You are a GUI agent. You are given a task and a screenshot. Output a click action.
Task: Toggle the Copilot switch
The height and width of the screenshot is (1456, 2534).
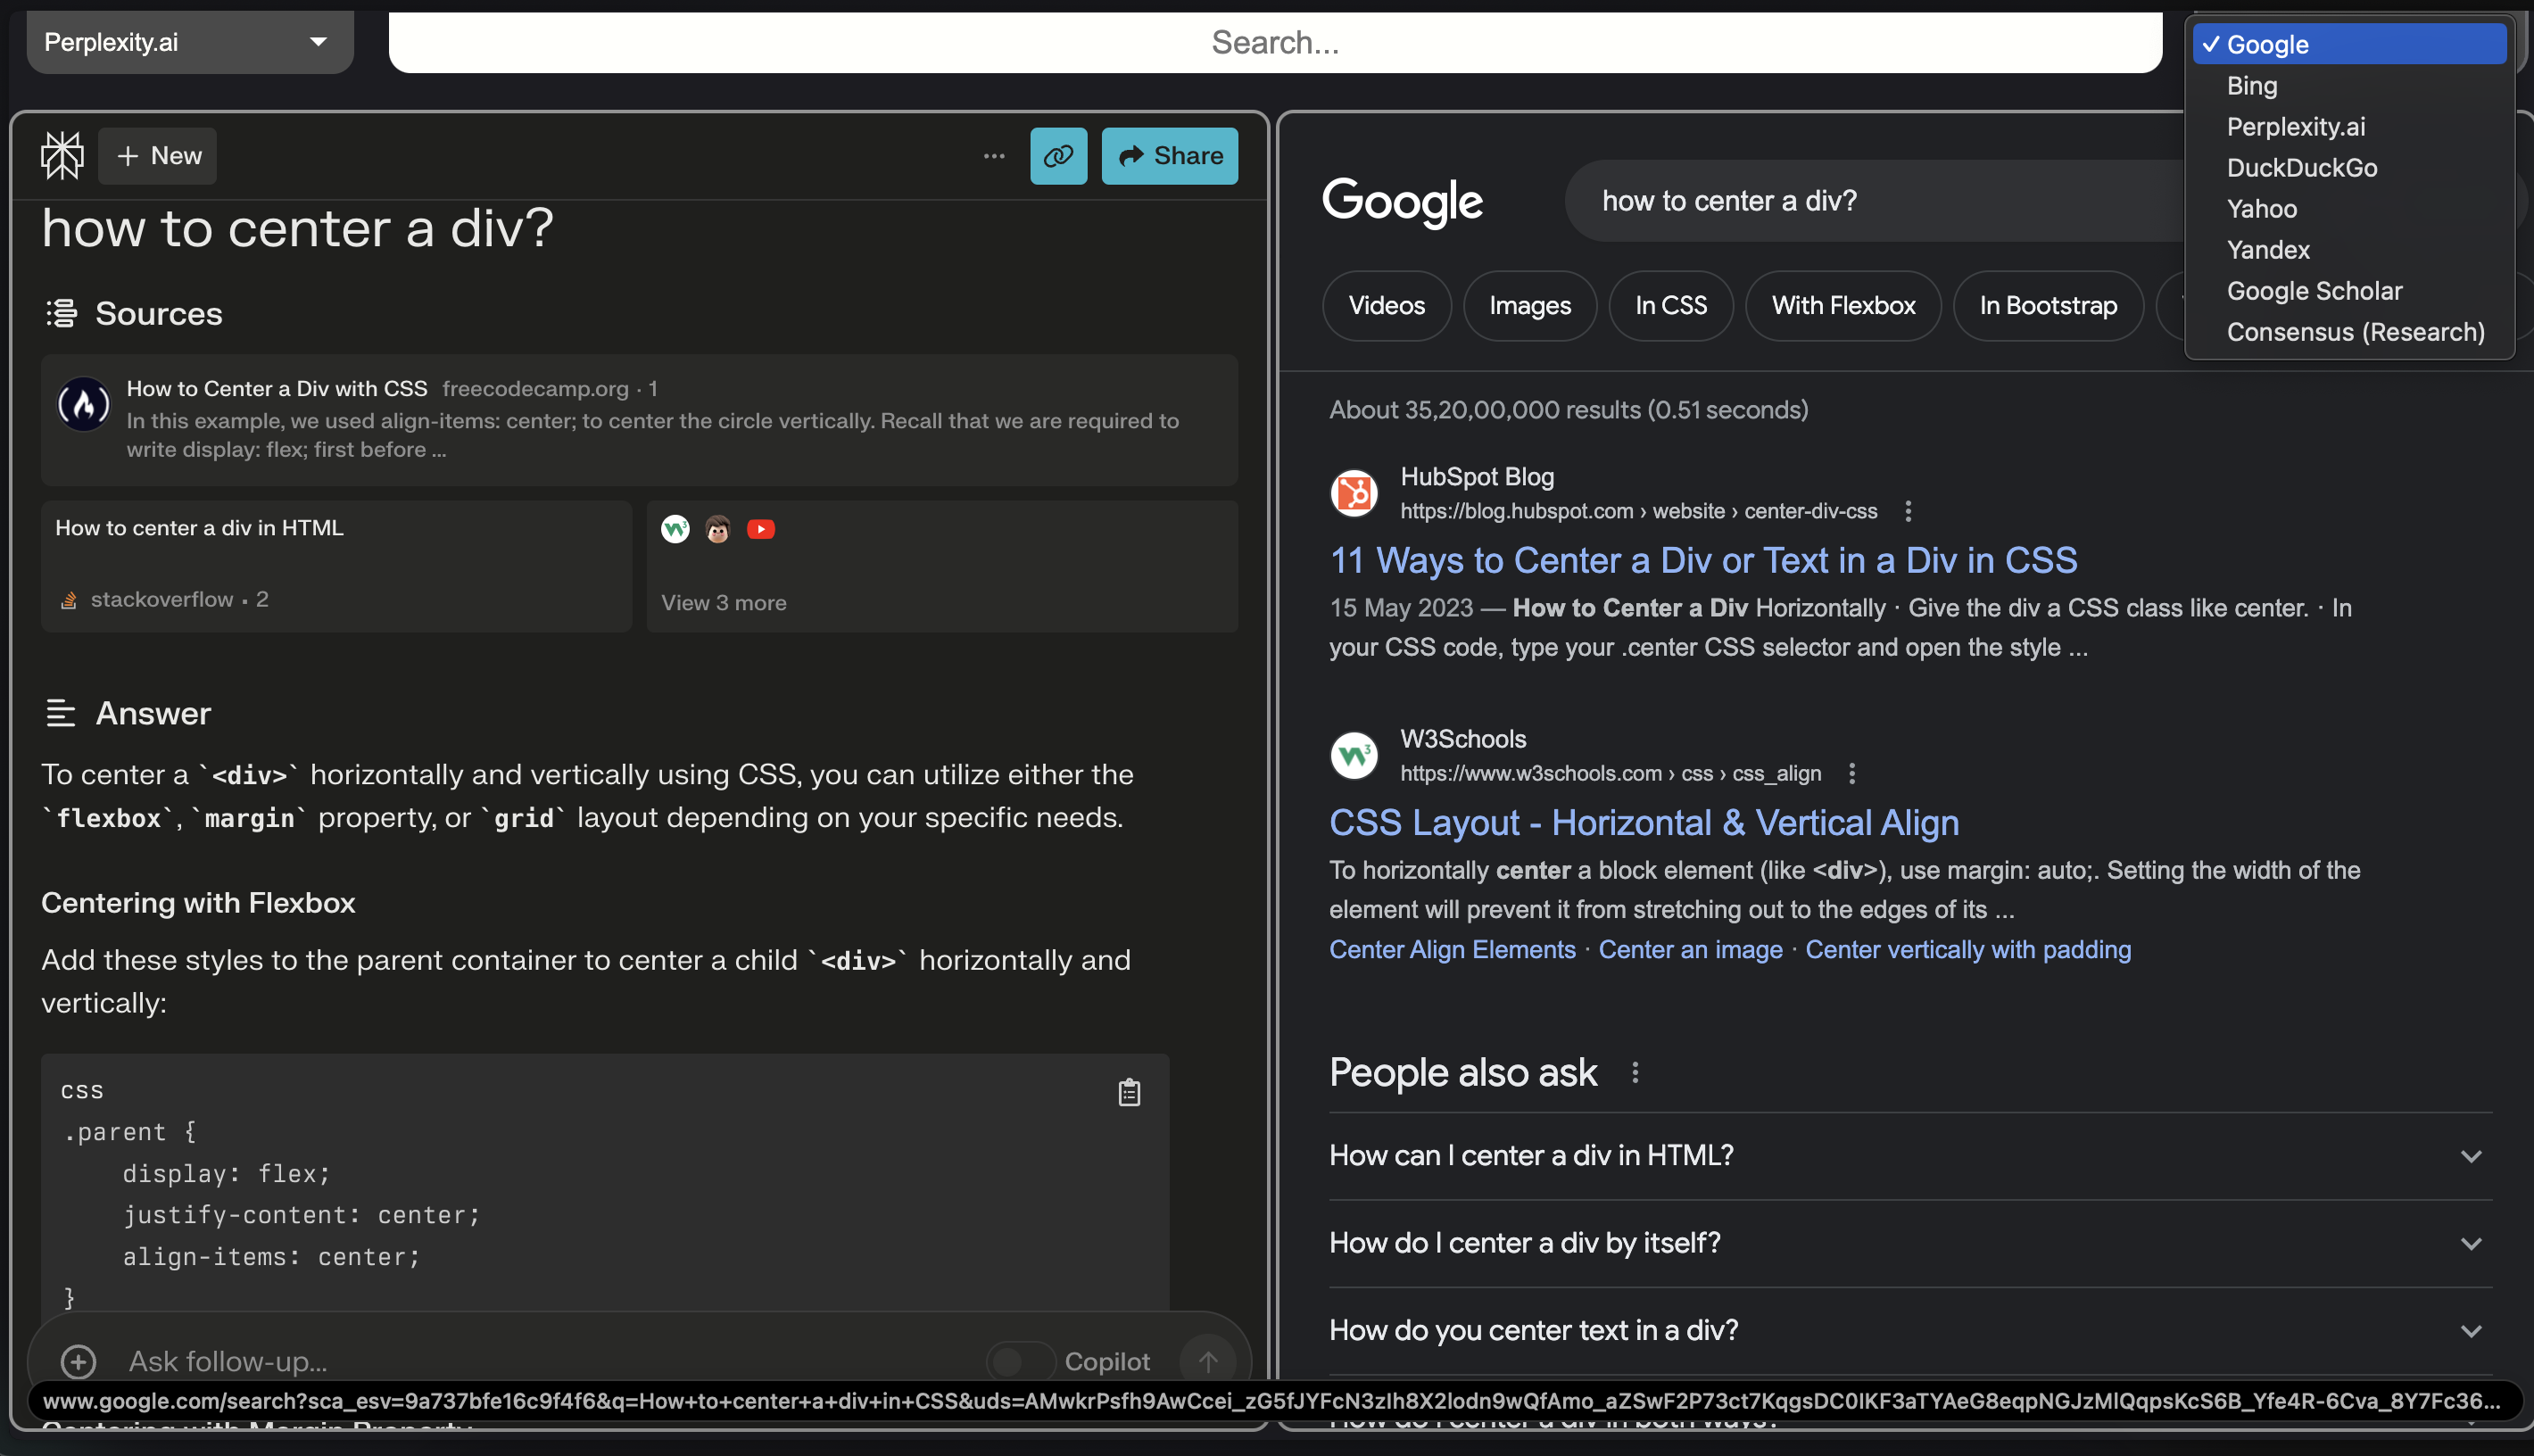click(1020, 1361)
